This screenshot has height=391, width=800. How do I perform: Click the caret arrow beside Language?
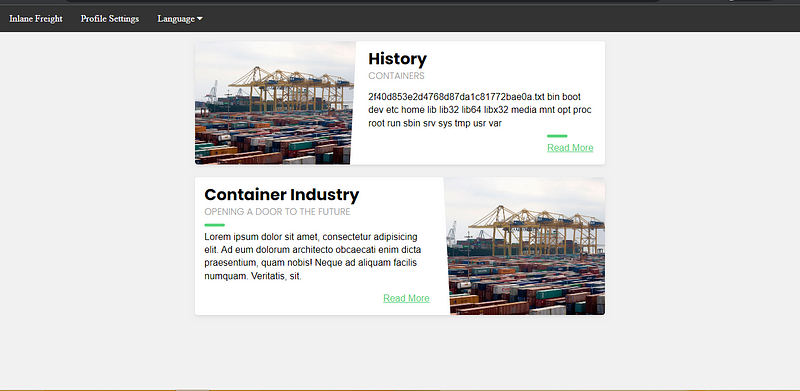[199, 19]
